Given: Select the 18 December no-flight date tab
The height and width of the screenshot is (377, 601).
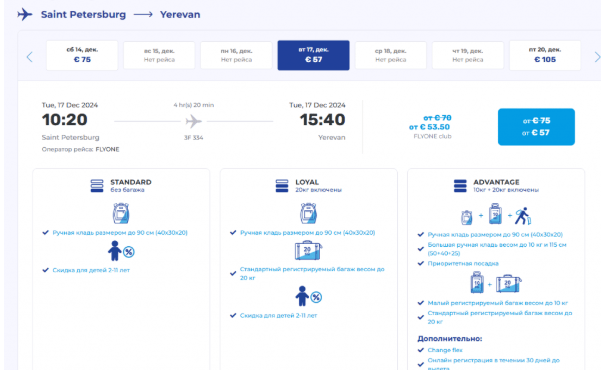Looking at the screenshot, I should click(391, 56).
